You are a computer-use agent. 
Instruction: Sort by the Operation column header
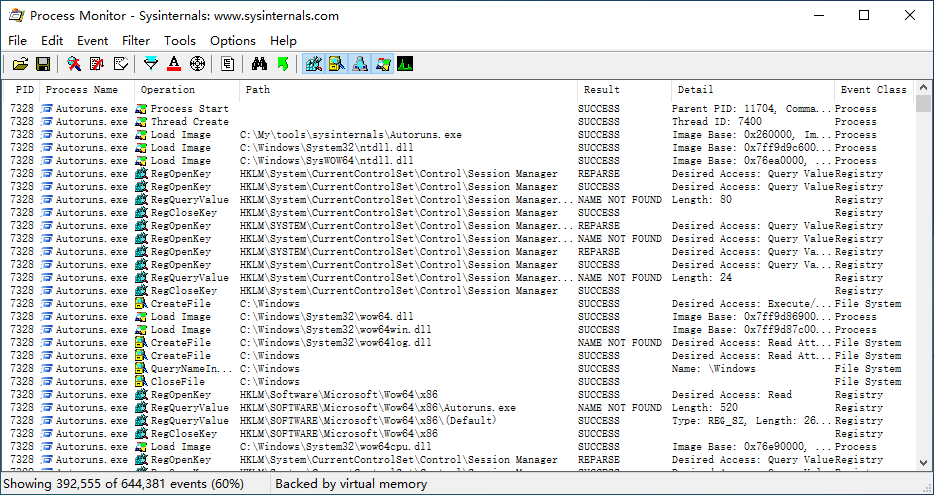pos(187,90)
